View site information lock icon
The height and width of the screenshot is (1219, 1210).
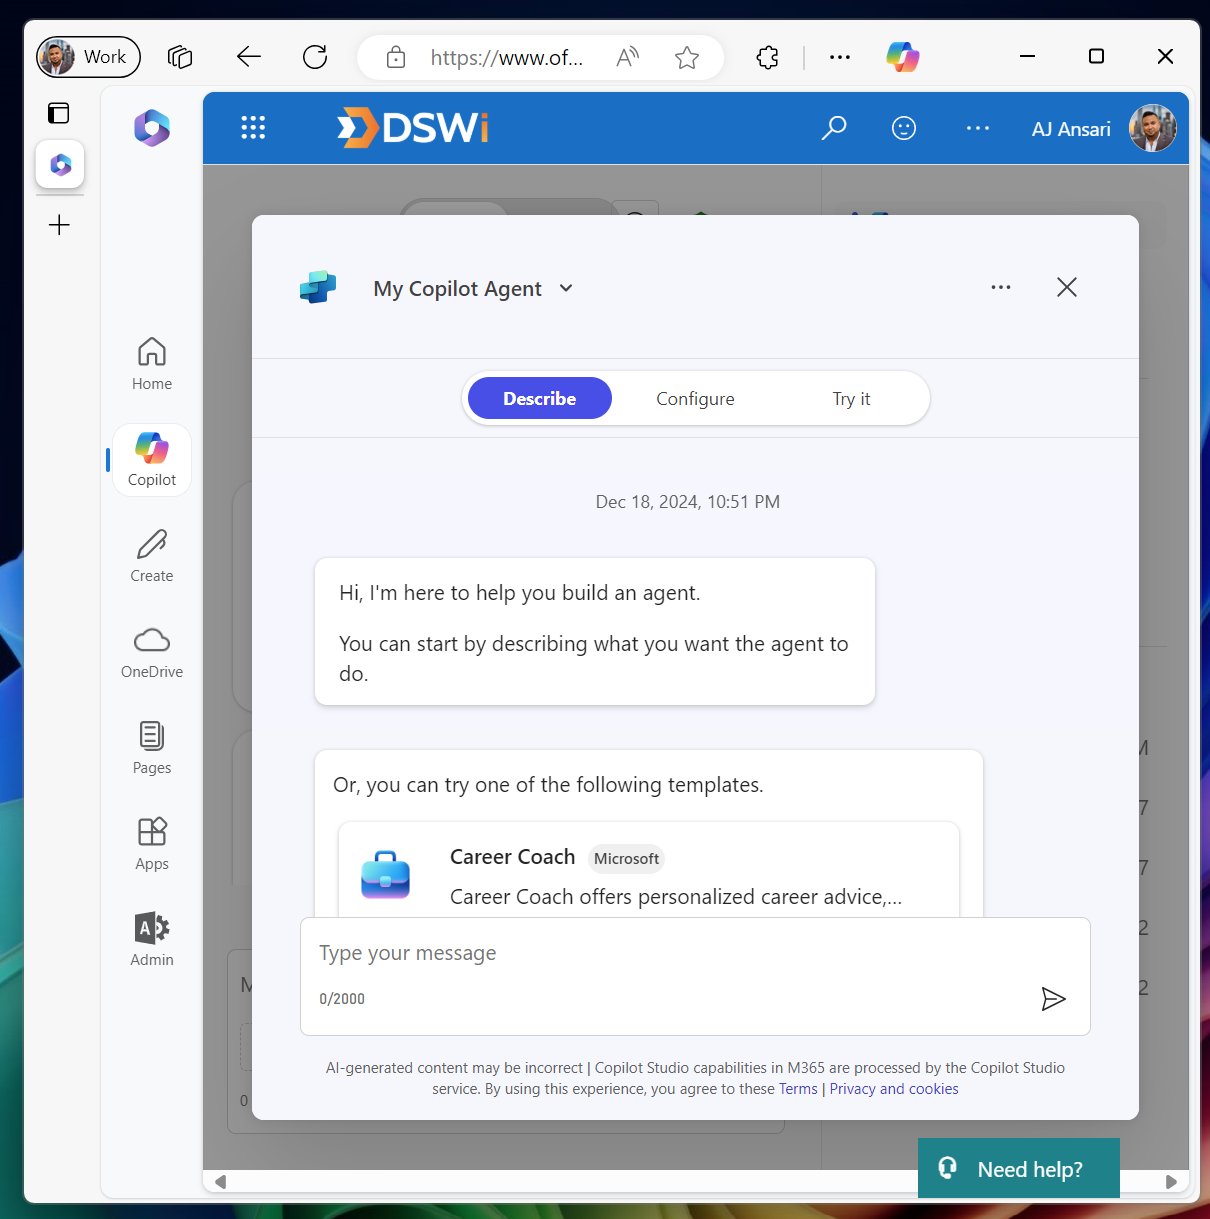[x=396, y=57]
